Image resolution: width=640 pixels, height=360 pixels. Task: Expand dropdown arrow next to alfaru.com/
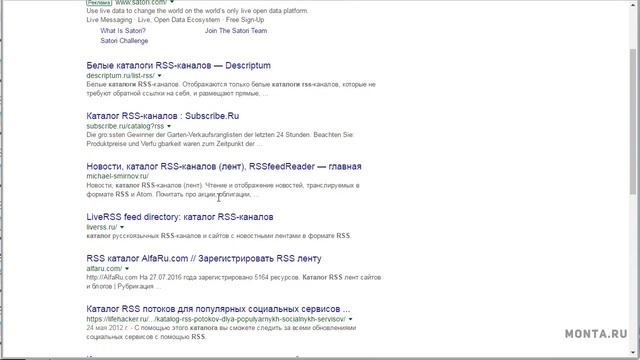coord(127,269)
